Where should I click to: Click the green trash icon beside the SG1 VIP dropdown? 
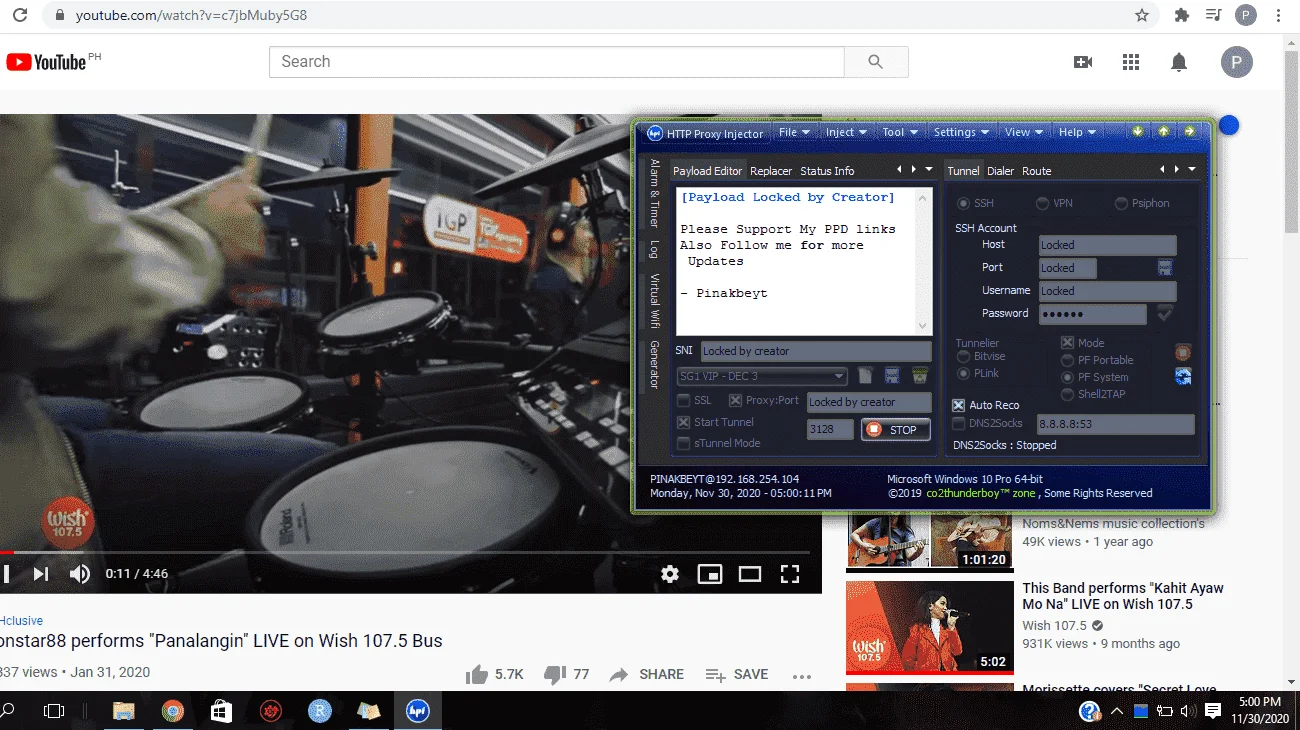point(920,376)
